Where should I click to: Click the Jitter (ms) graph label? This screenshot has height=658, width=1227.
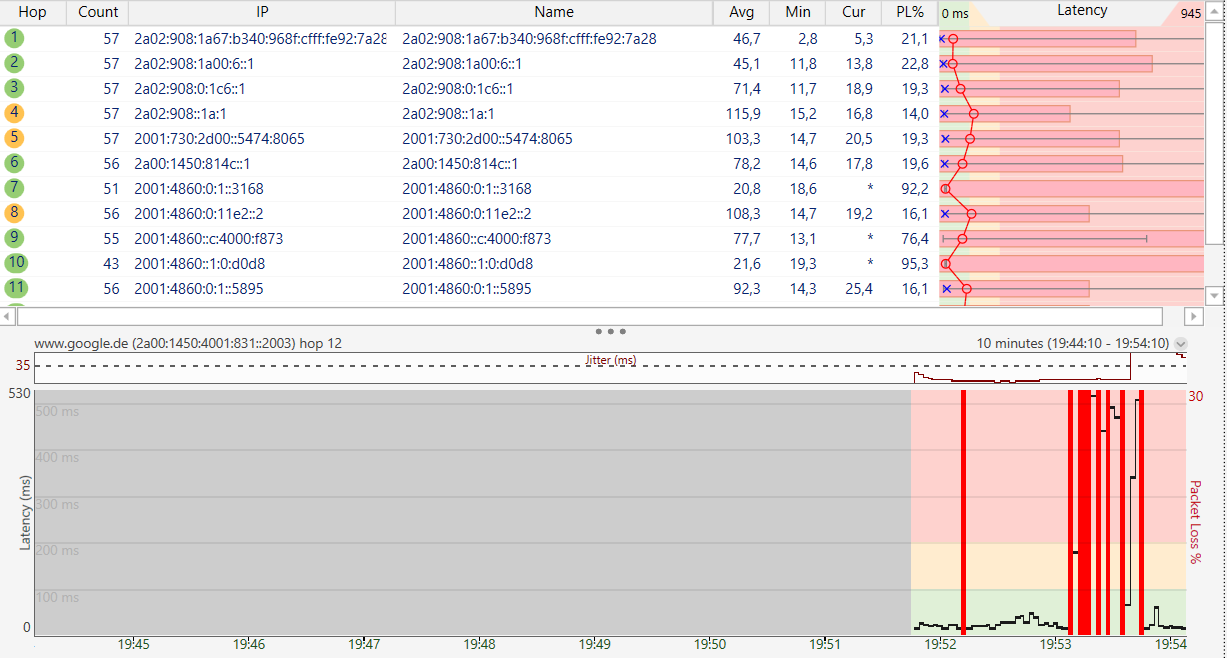610,360
